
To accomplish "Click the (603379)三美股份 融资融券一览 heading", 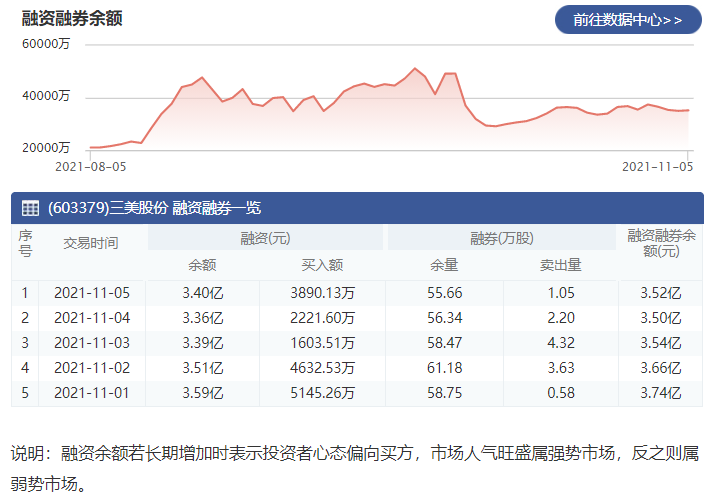I will [x=154, y=208].
